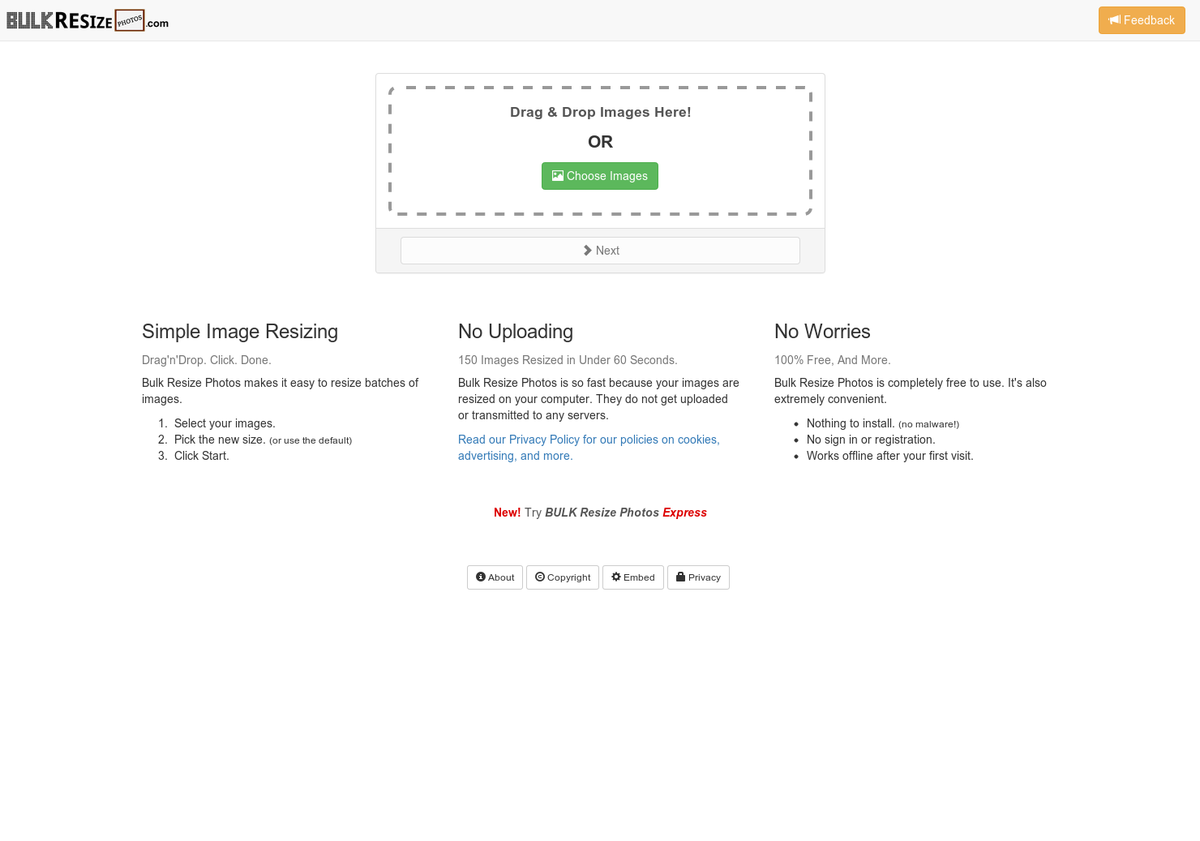
Task: Click 'Works offline after your first visit.' text
Action: (890, 455)
